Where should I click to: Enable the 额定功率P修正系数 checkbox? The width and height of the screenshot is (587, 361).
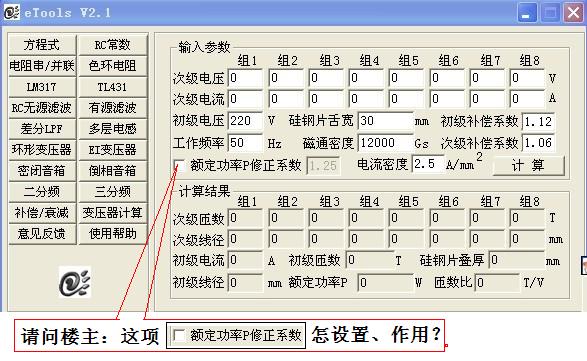[x=180, y=166]
